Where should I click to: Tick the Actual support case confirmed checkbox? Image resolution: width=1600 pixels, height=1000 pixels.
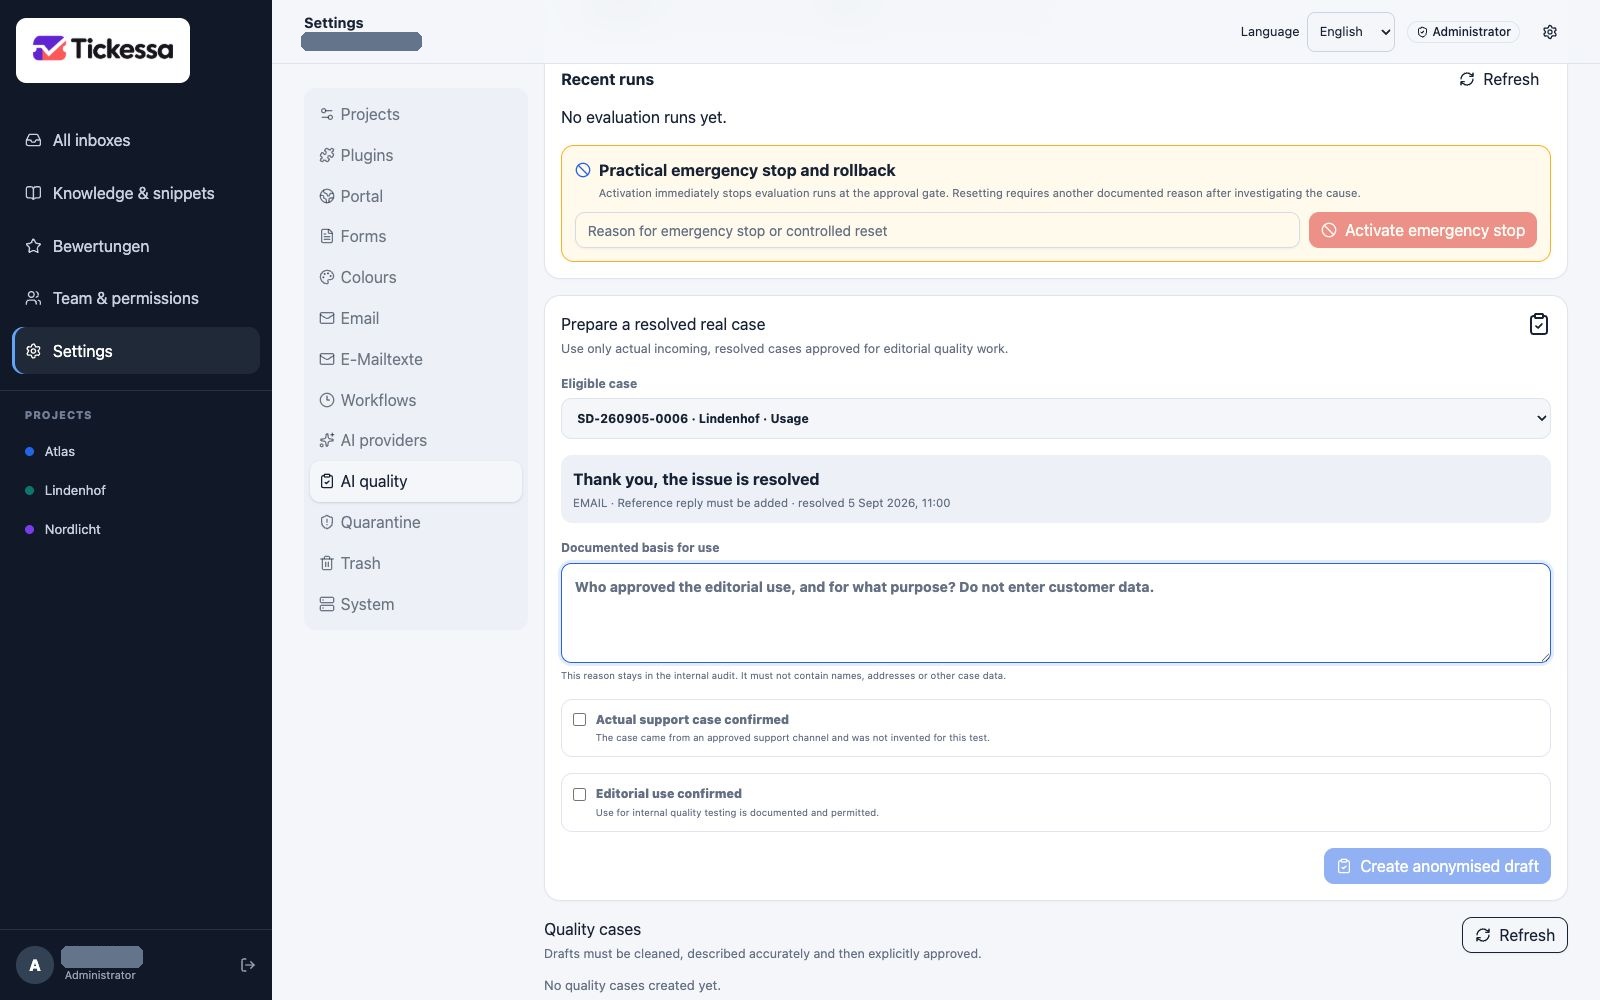pyautogui.click(x=579, y=719)
